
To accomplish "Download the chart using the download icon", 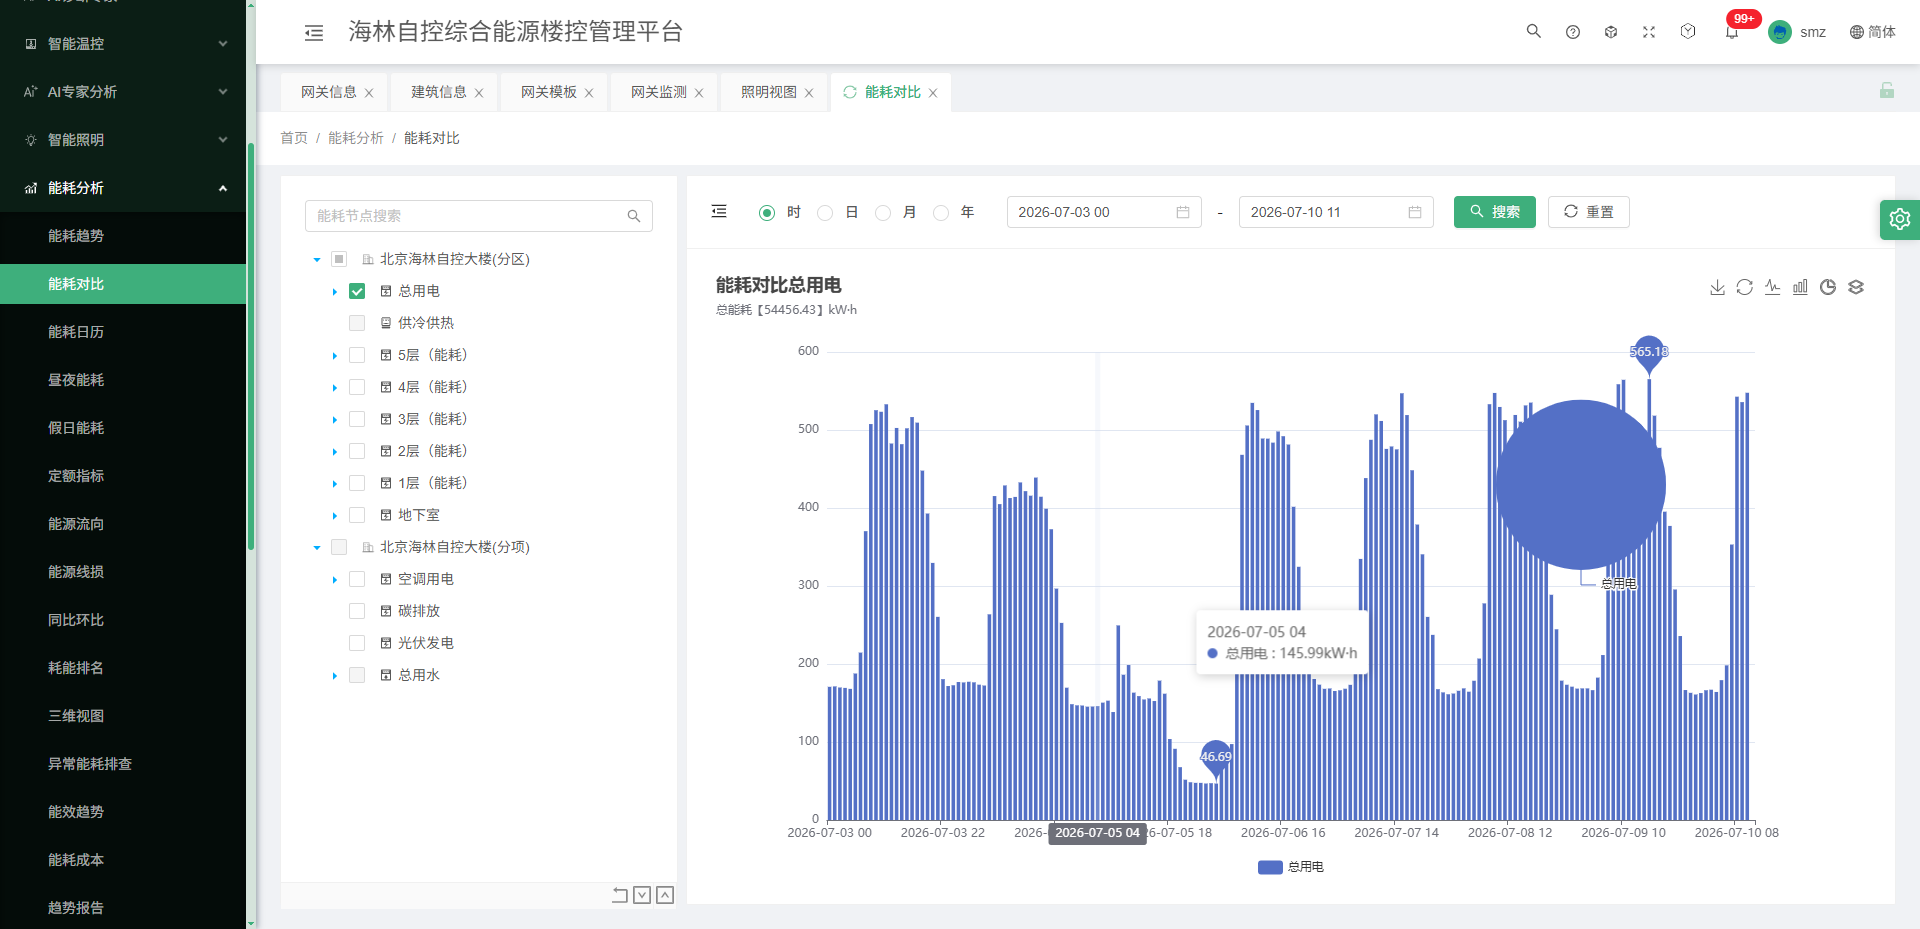I will coord(1717,287).
